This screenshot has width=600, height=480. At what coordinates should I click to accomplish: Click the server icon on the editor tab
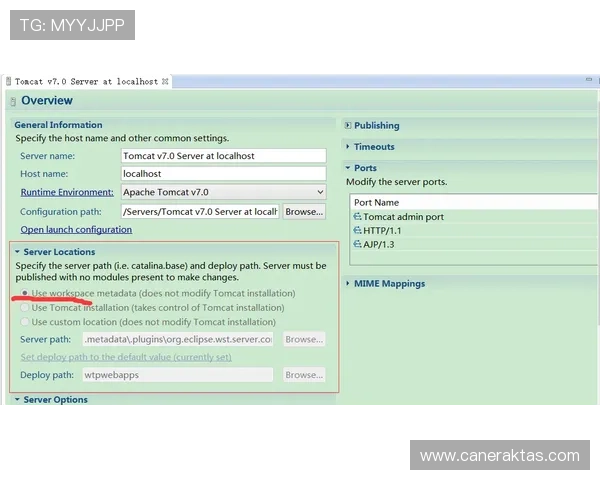(x=8, y=82)
